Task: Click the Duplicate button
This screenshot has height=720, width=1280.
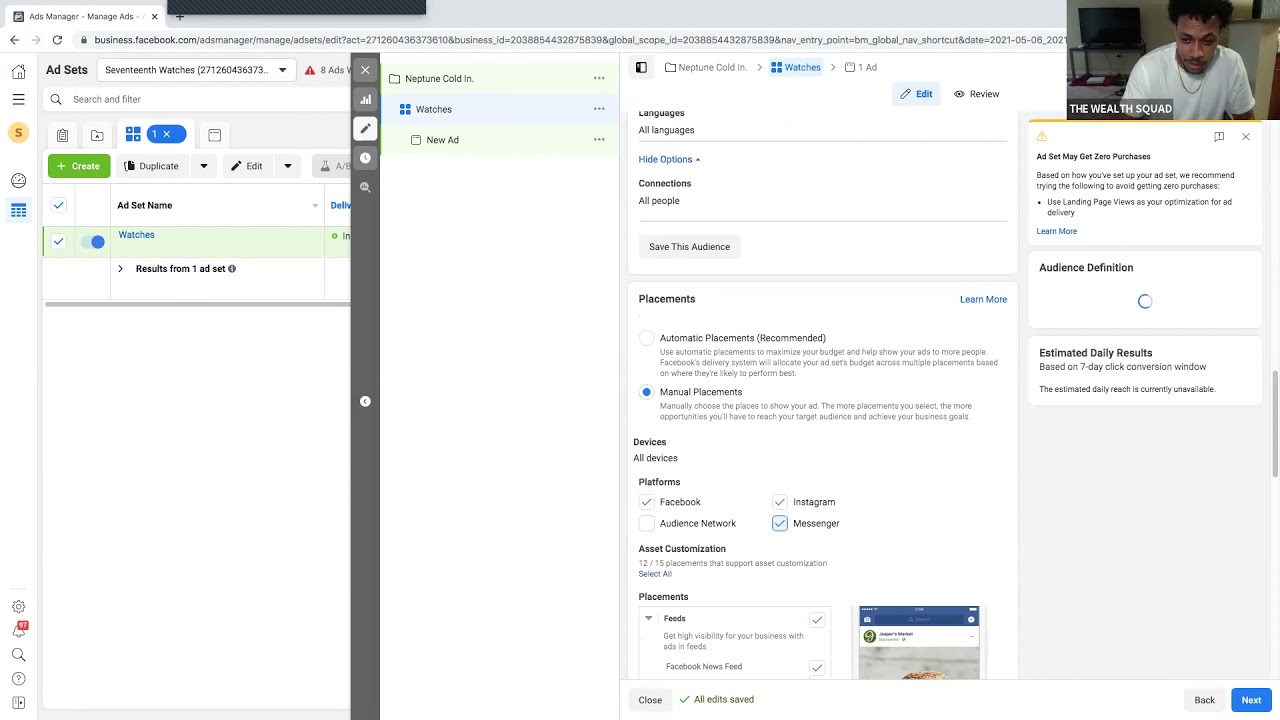Action: click(x=152, y=166)
